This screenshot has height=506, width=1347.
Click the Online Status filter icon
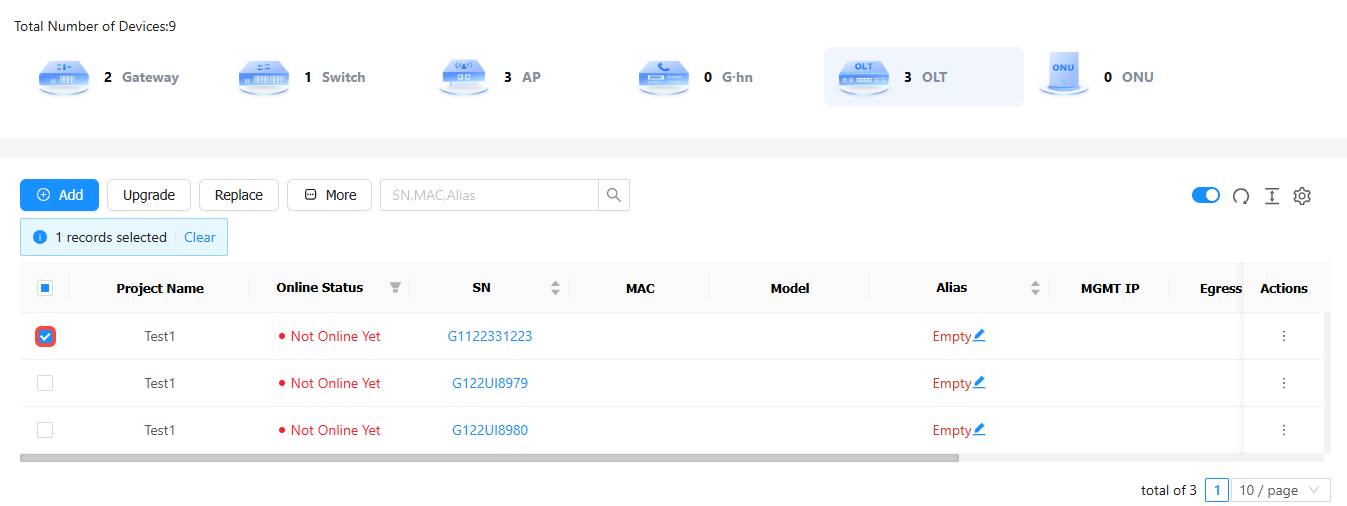coord(395,288)
